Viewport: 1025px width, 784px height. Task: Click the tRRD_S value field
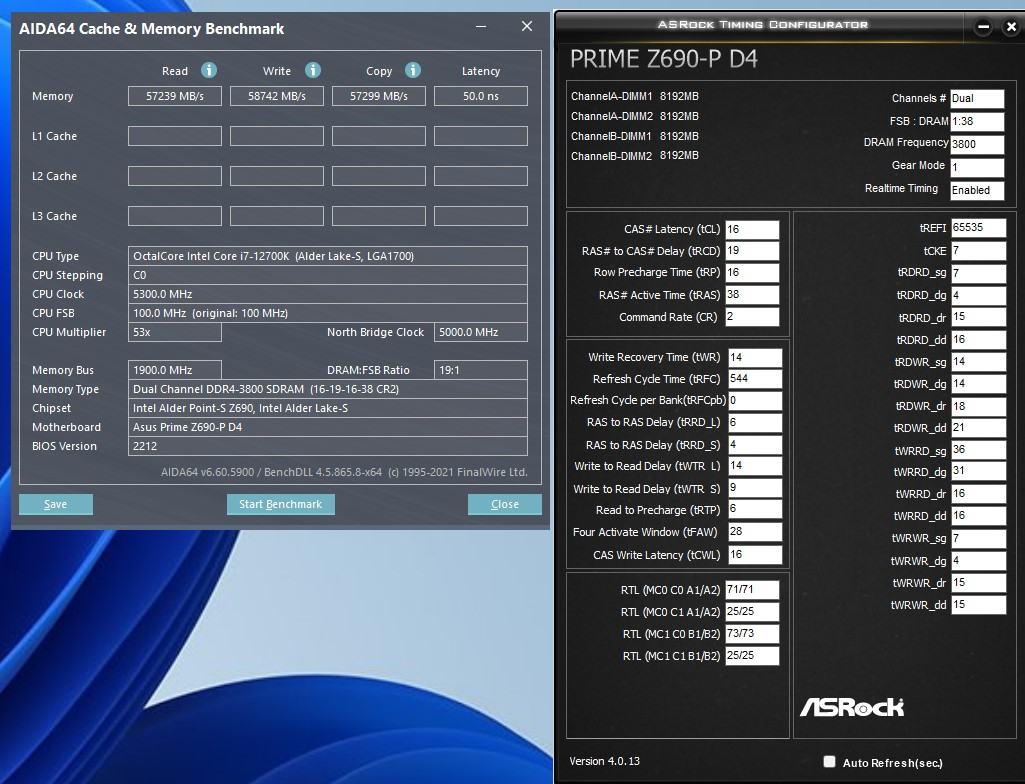[x=755, y=445]
